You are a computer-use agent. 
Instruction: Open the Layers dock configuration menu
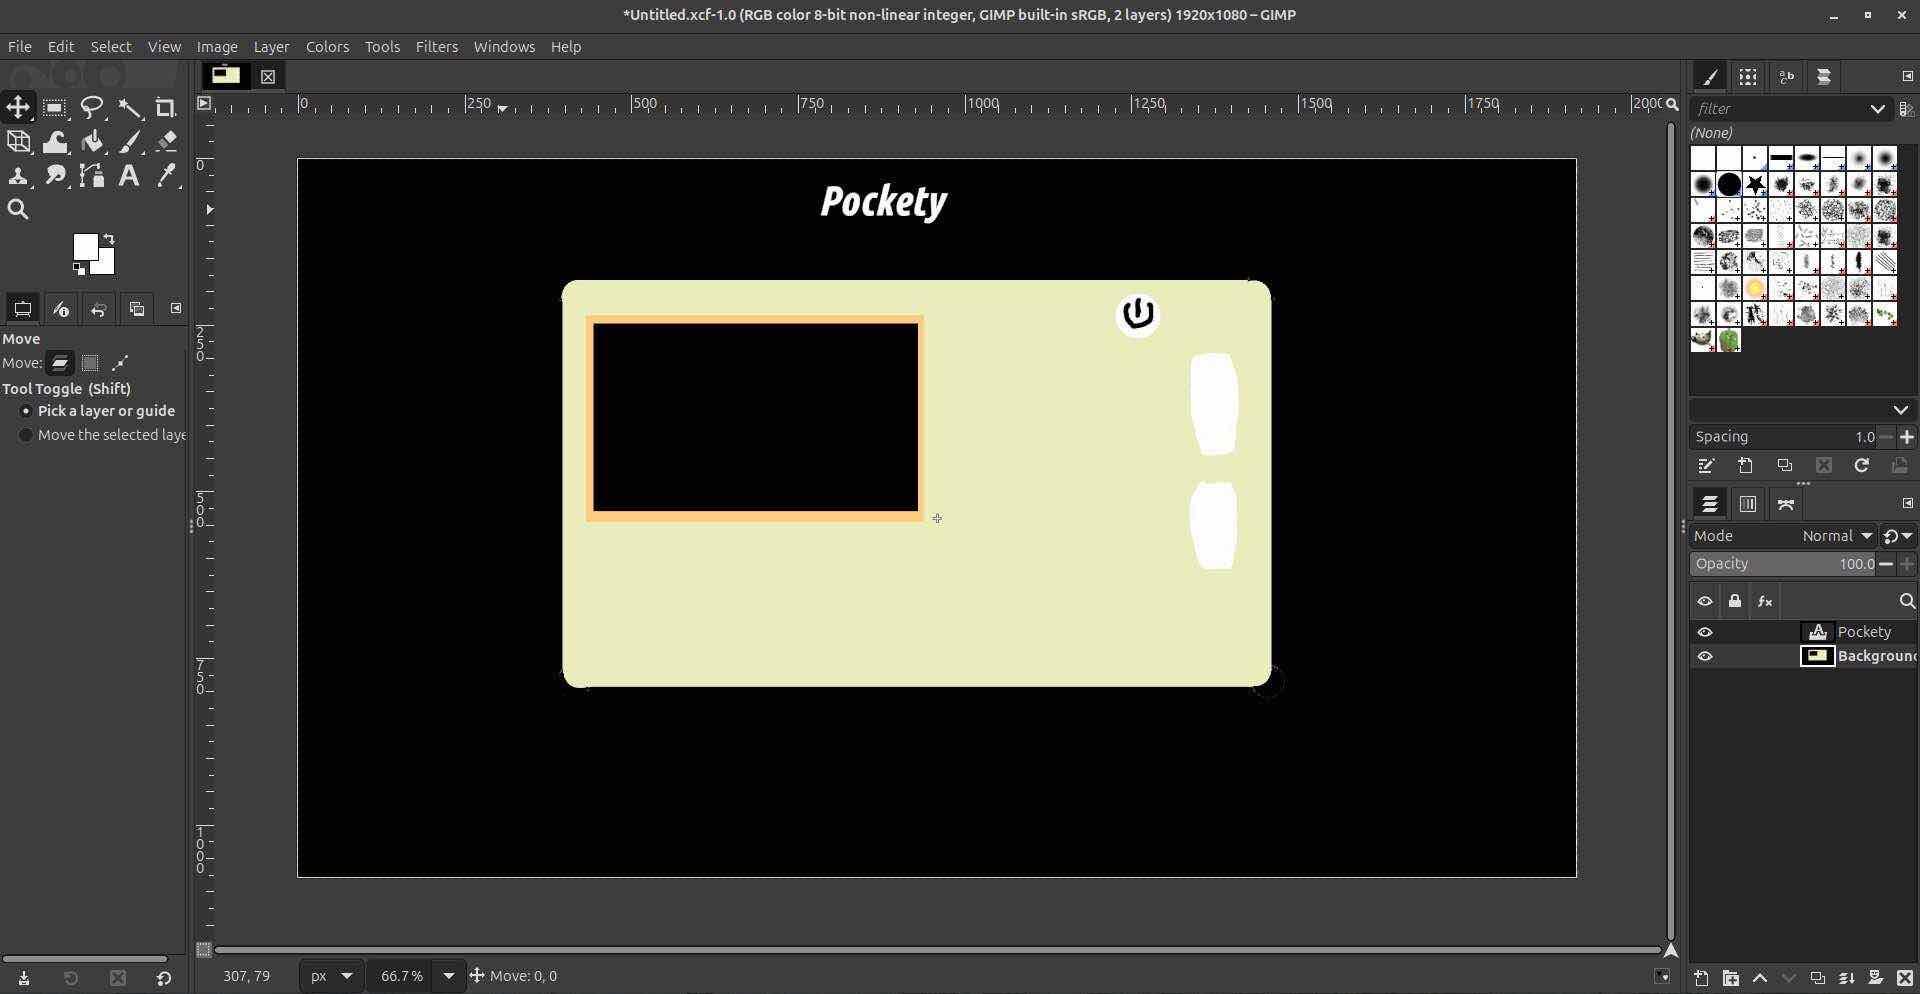click(x=1907, y=504)
